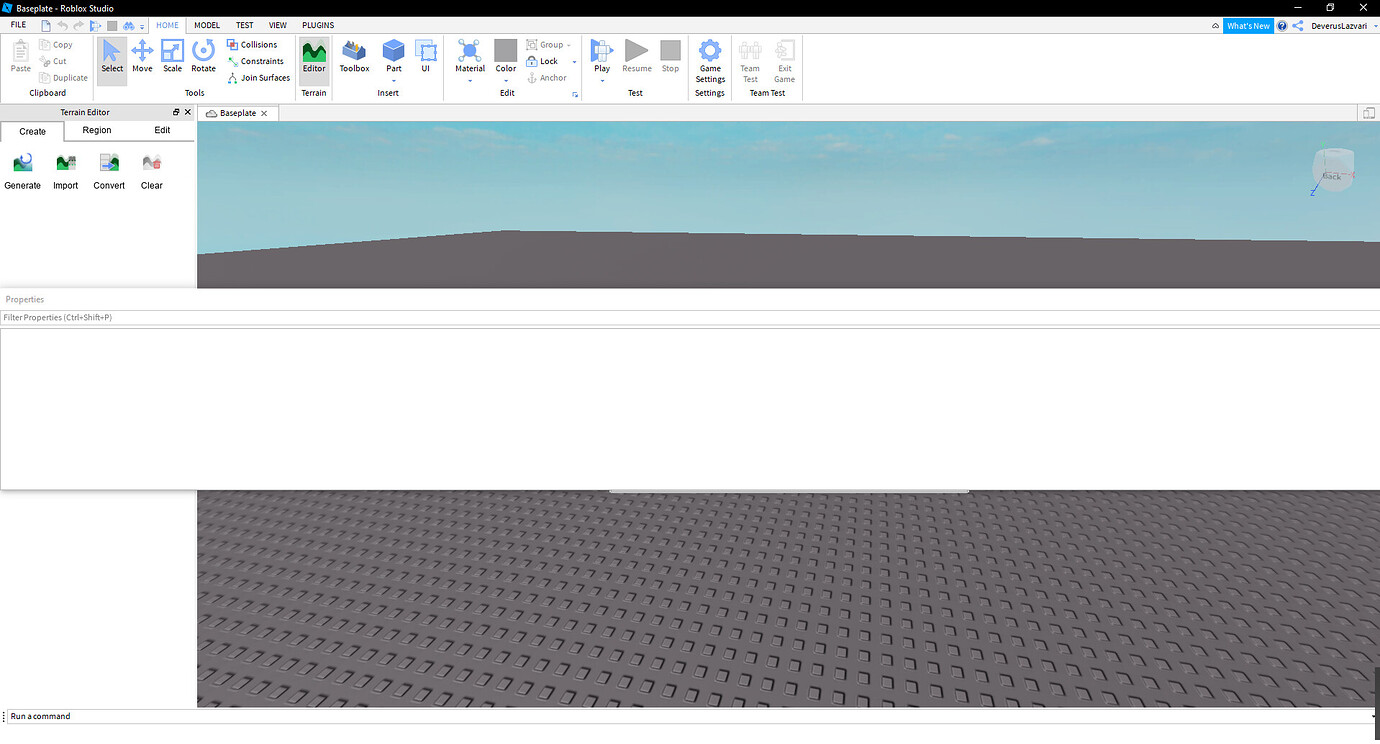Screen dimensions: 1380x744
Task: Open the Terrain Editor via Editor icon
Action: point(314,57)
